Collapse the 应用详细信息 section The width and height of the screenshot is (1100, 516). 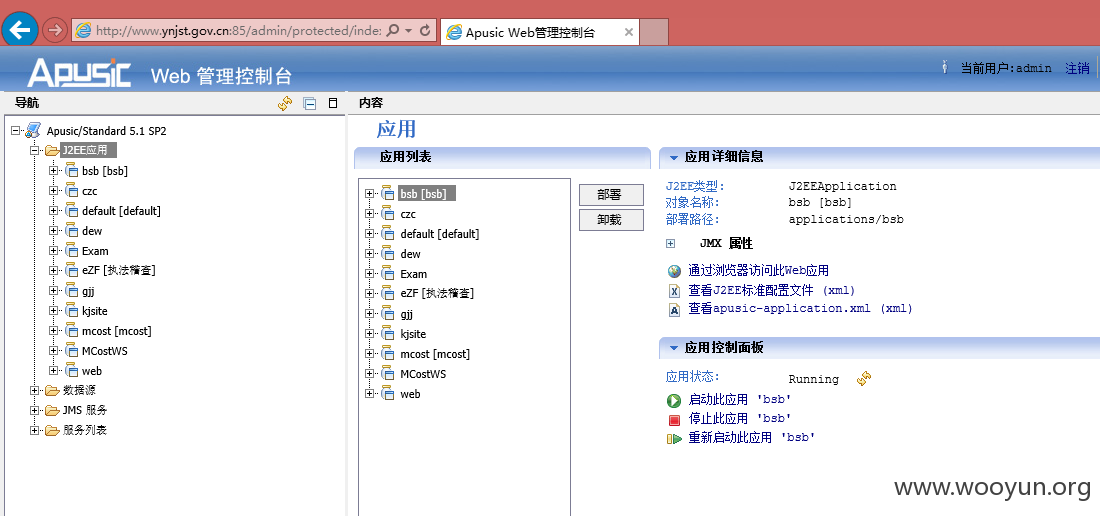click(x=673, y=157)
